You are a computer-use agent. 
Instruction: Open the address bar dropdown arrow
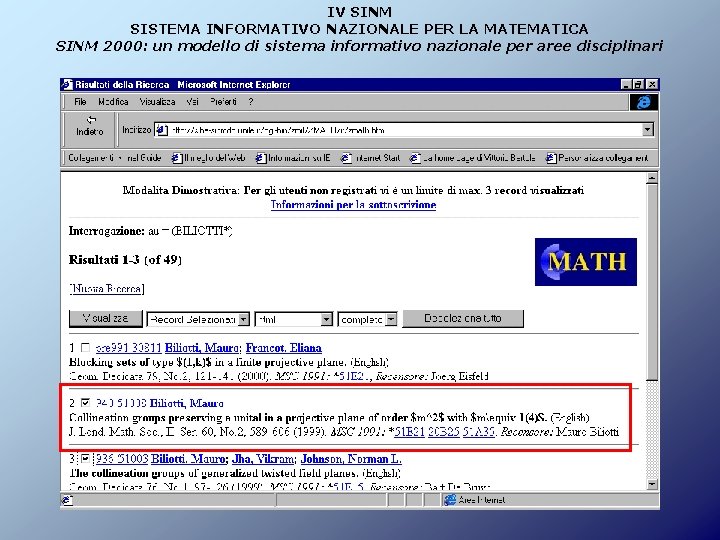tap(647, 130)
